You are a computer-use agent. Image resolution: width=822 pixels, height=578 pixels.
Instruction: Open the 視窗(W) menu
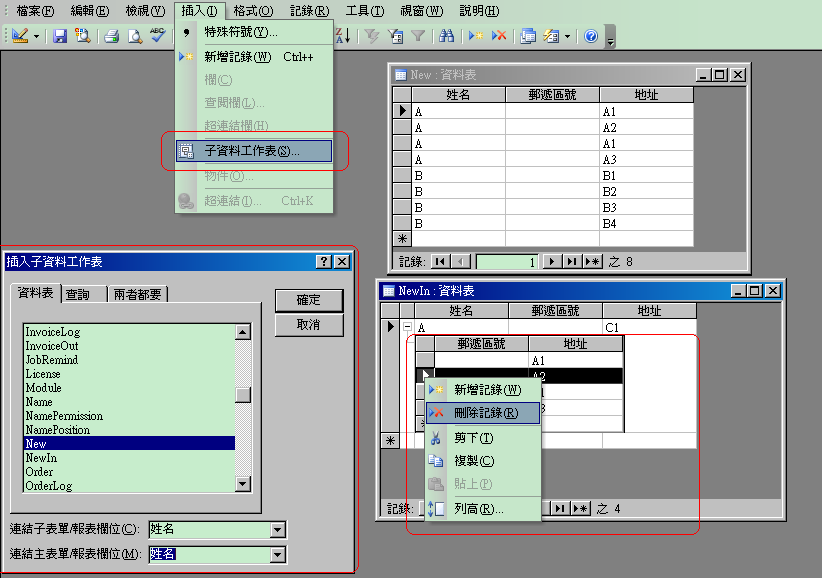[421, 10]
